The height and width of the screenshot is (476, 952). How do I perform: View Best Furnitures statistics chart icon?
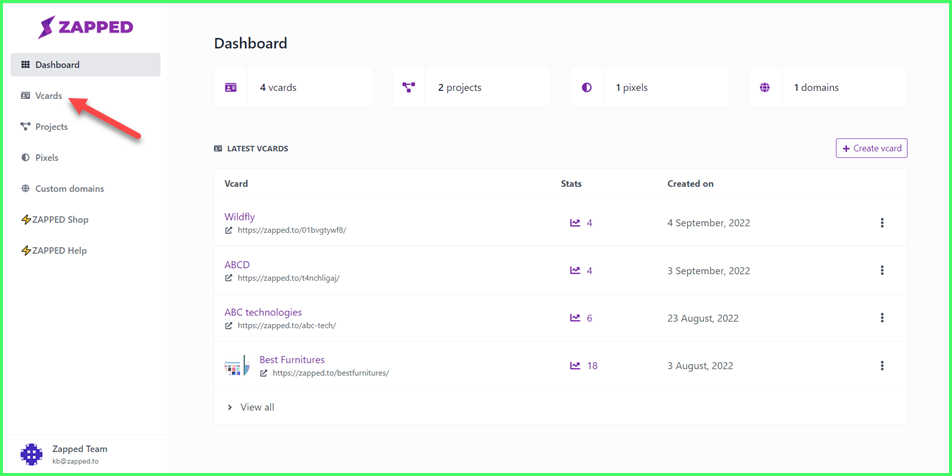575,366
